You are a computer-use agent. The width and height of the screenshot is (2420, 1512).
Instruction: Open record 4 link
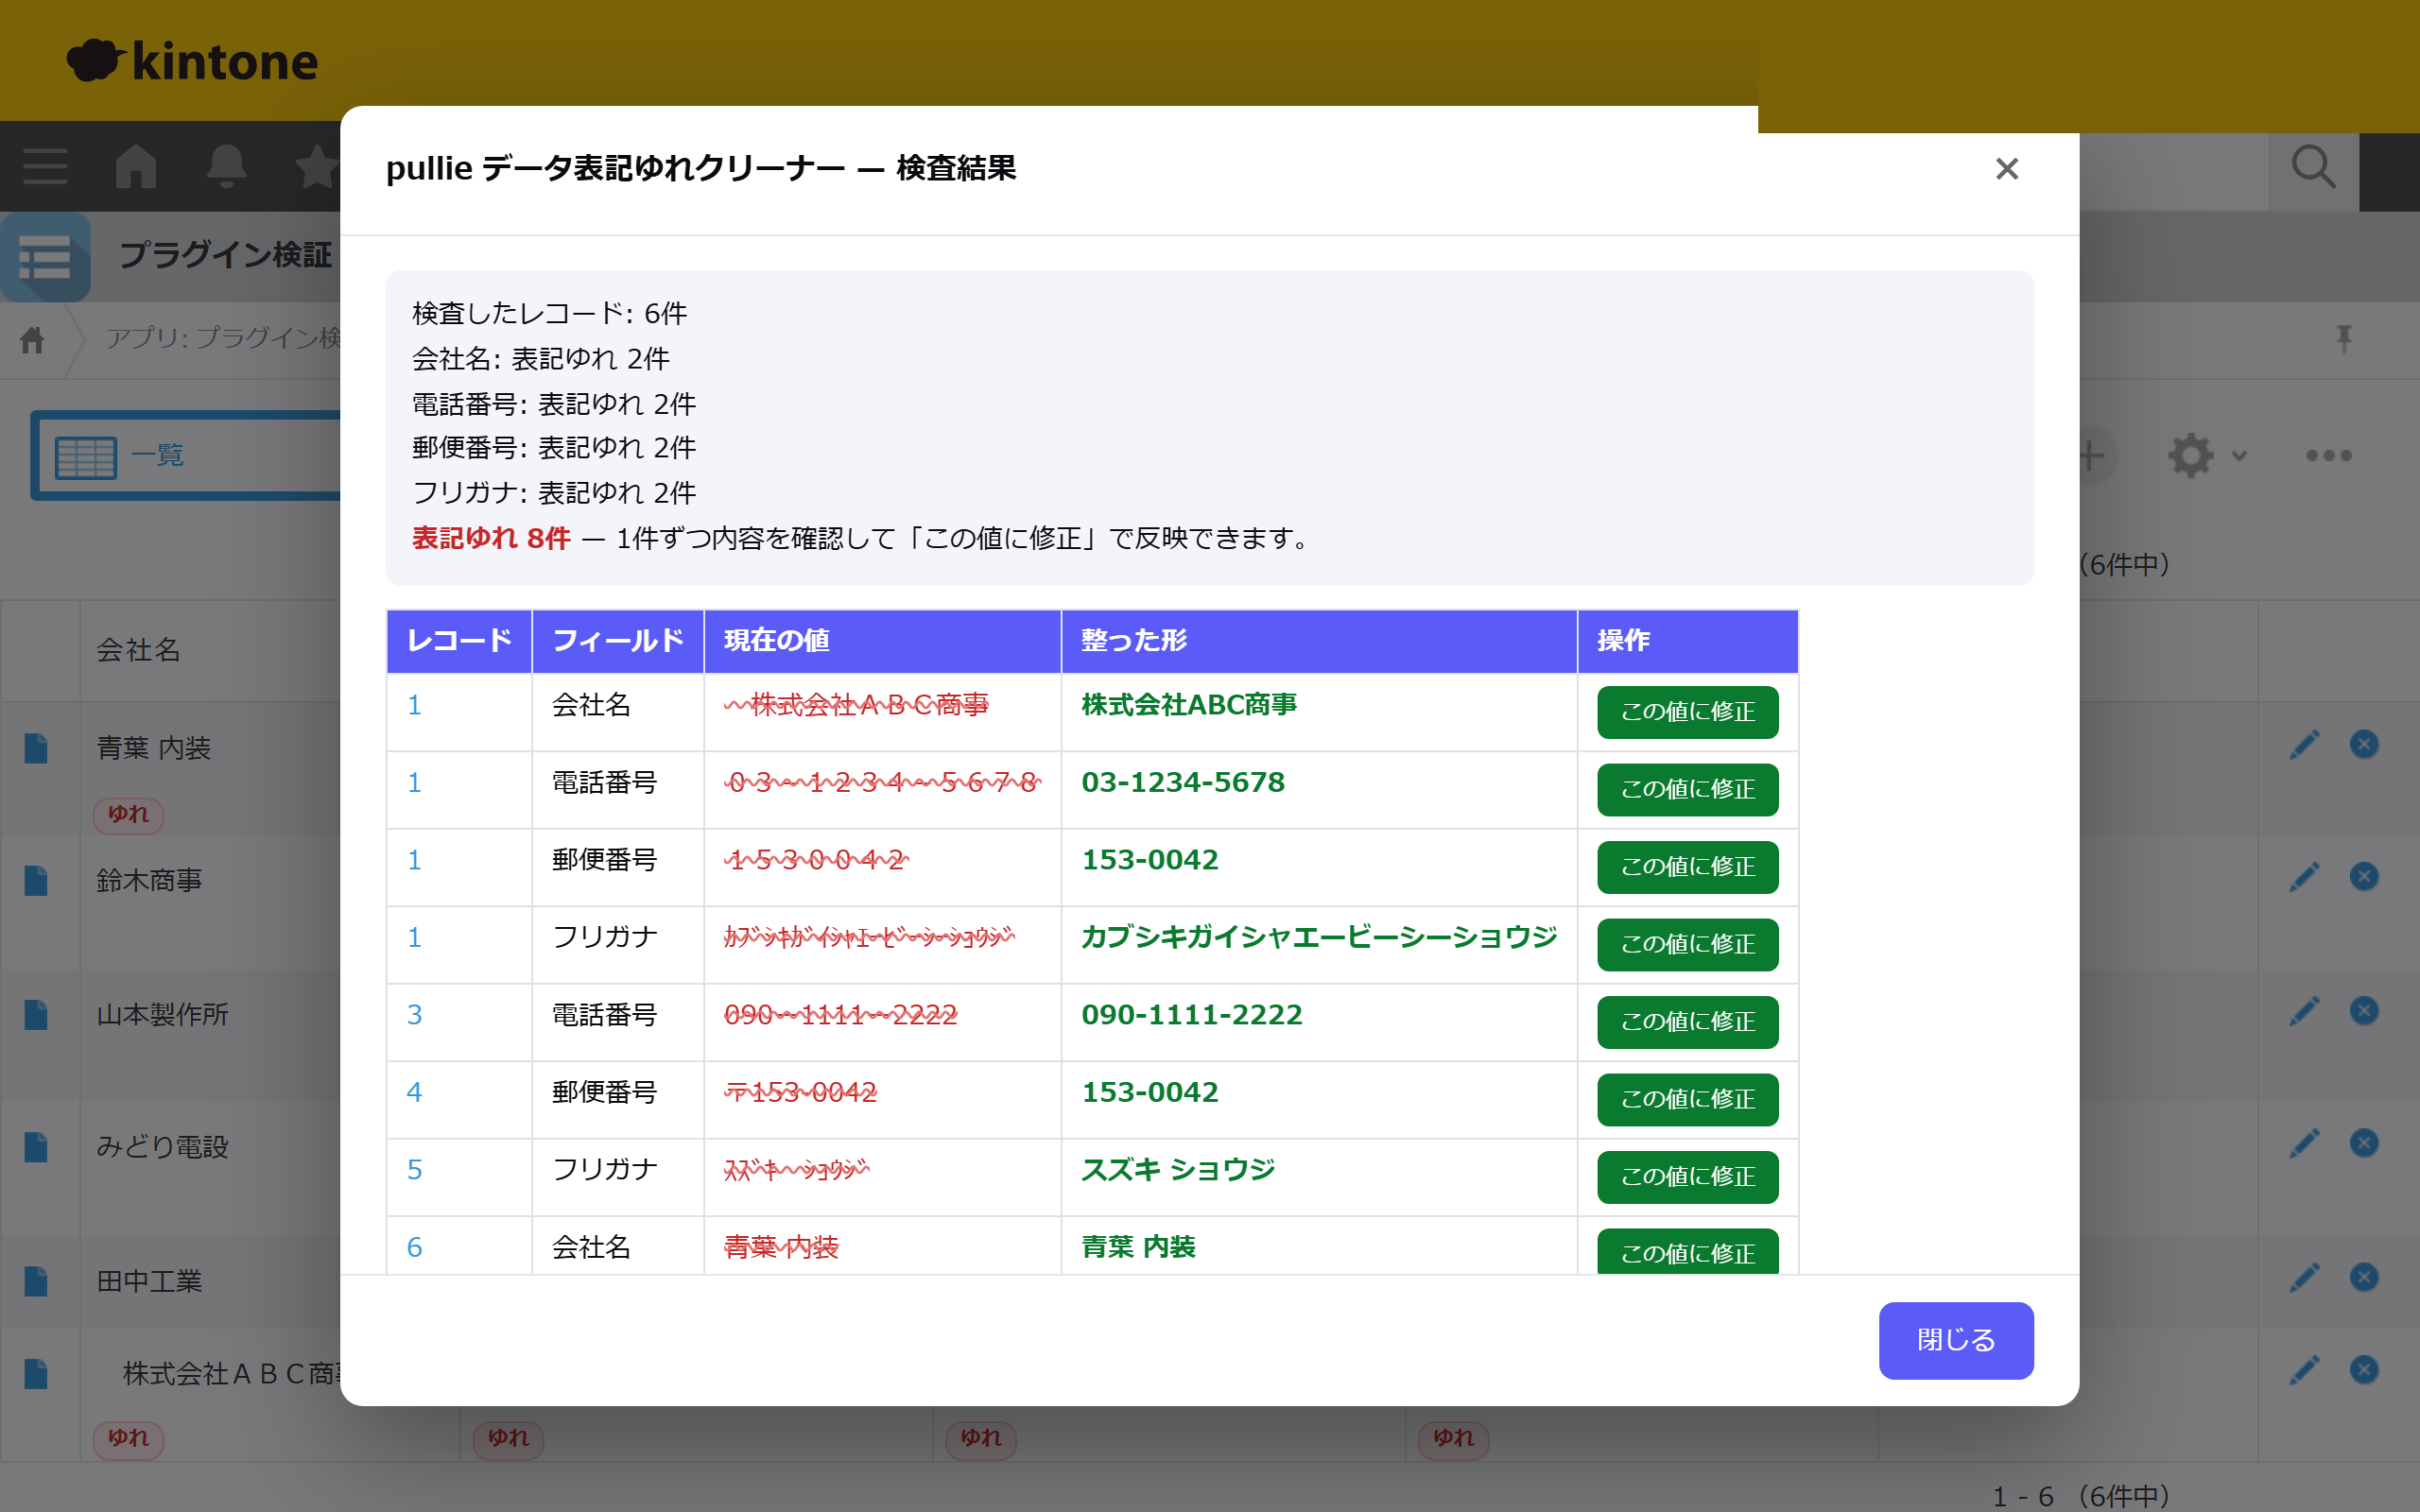pos(414,1093)
